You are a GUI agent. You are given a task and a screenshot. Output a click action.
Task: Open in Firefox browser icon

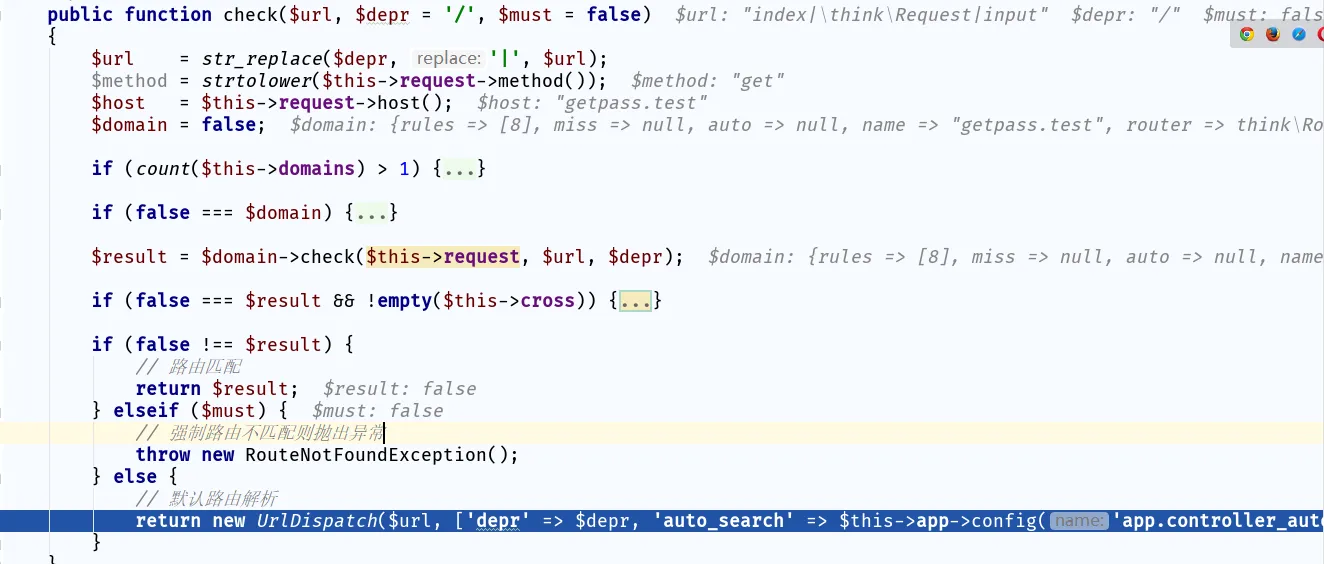[x=1273, y=34]
